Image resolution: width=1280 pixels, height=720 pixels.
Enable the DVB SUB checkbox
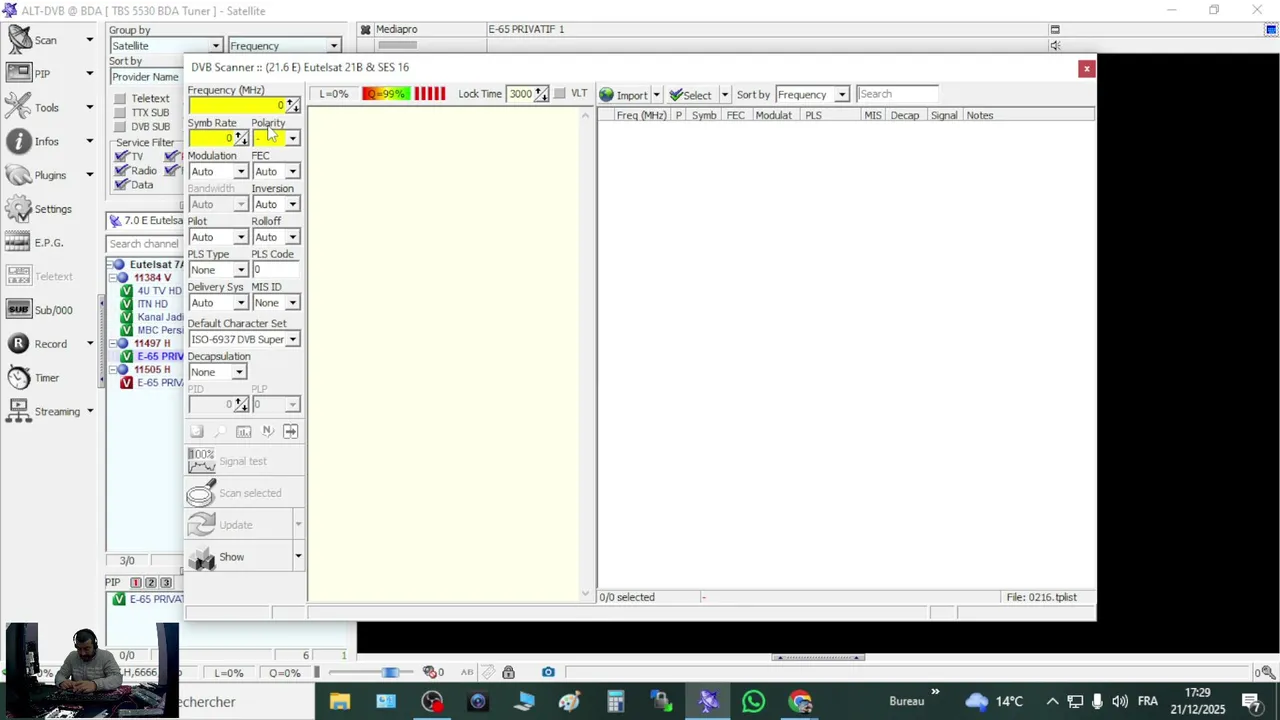click(x=120, y=126)
